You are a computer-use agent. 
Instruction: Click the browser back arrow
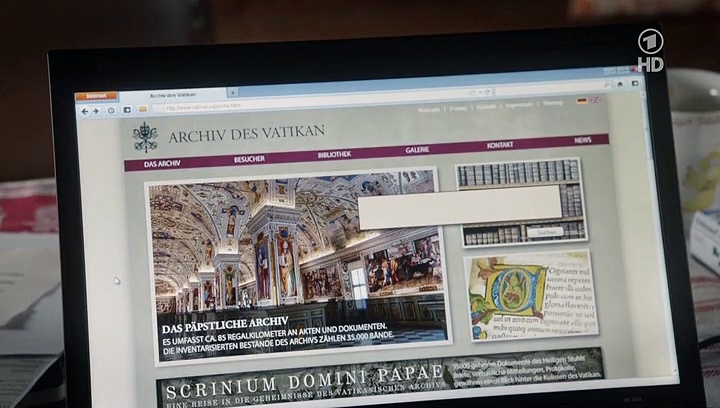(x=85, y=111)
